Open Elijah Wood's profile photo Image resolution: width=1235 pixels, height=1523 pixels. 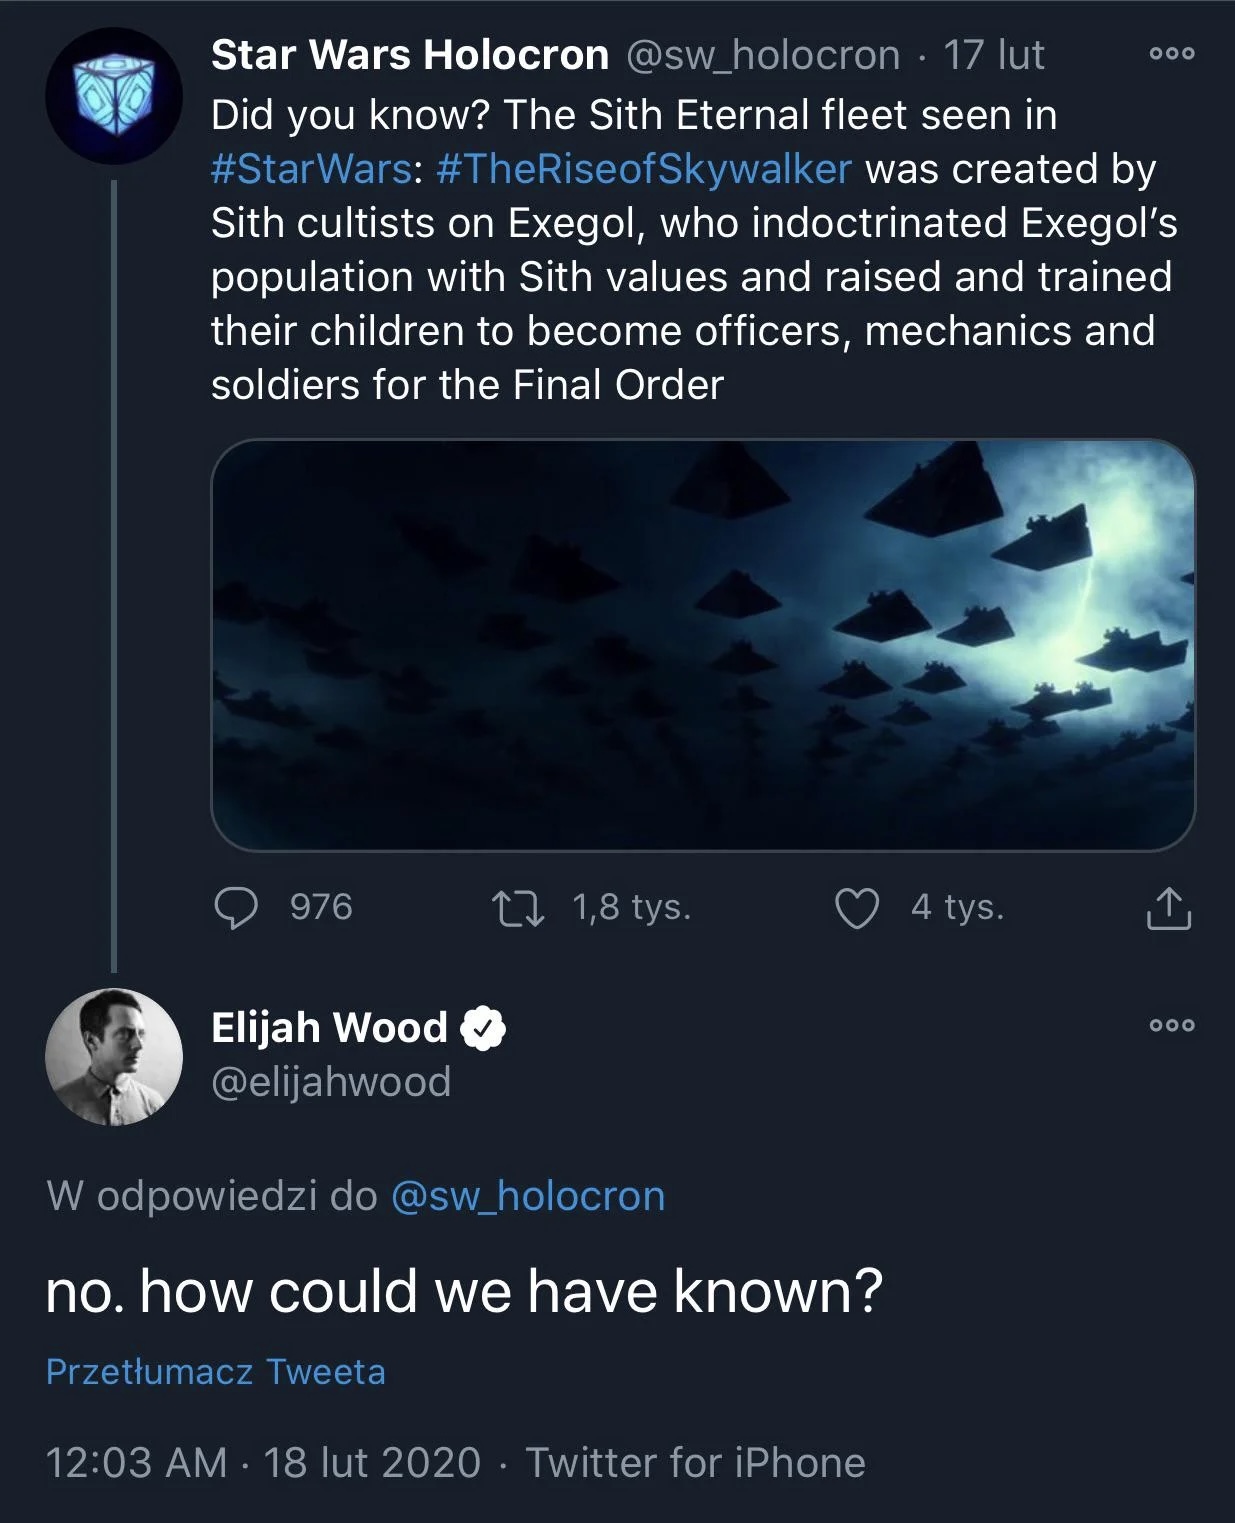[x=113, y=1056]
